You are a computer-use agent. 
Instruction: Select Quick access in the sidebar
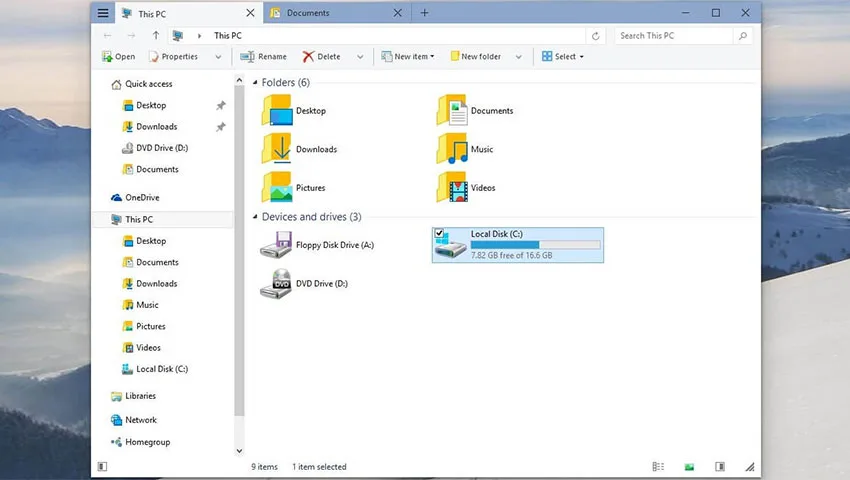(141, 84)
